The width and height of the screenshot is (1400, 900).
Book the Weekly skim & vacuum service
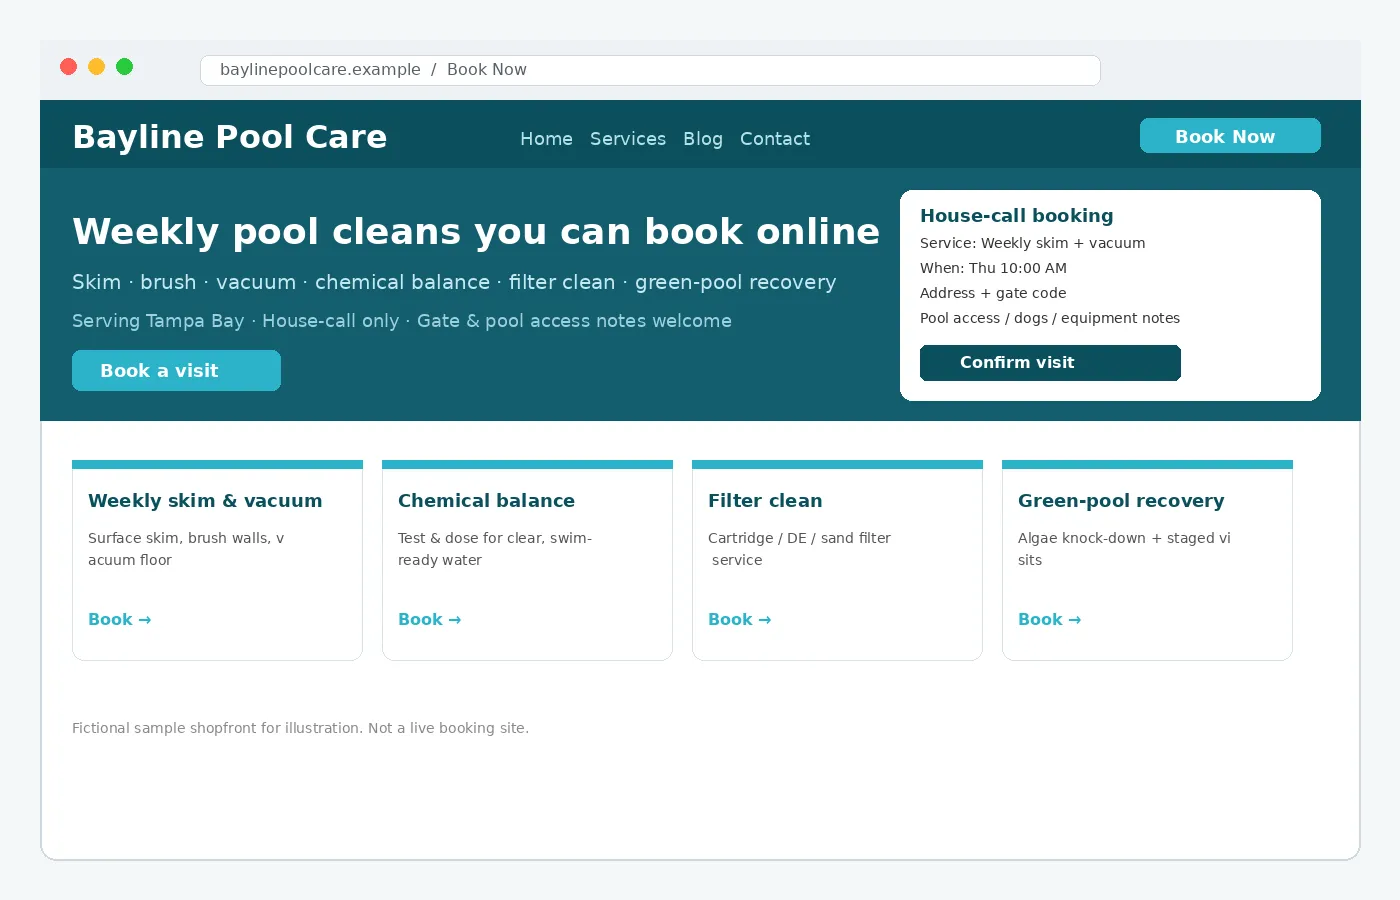[x=120, y=620]
